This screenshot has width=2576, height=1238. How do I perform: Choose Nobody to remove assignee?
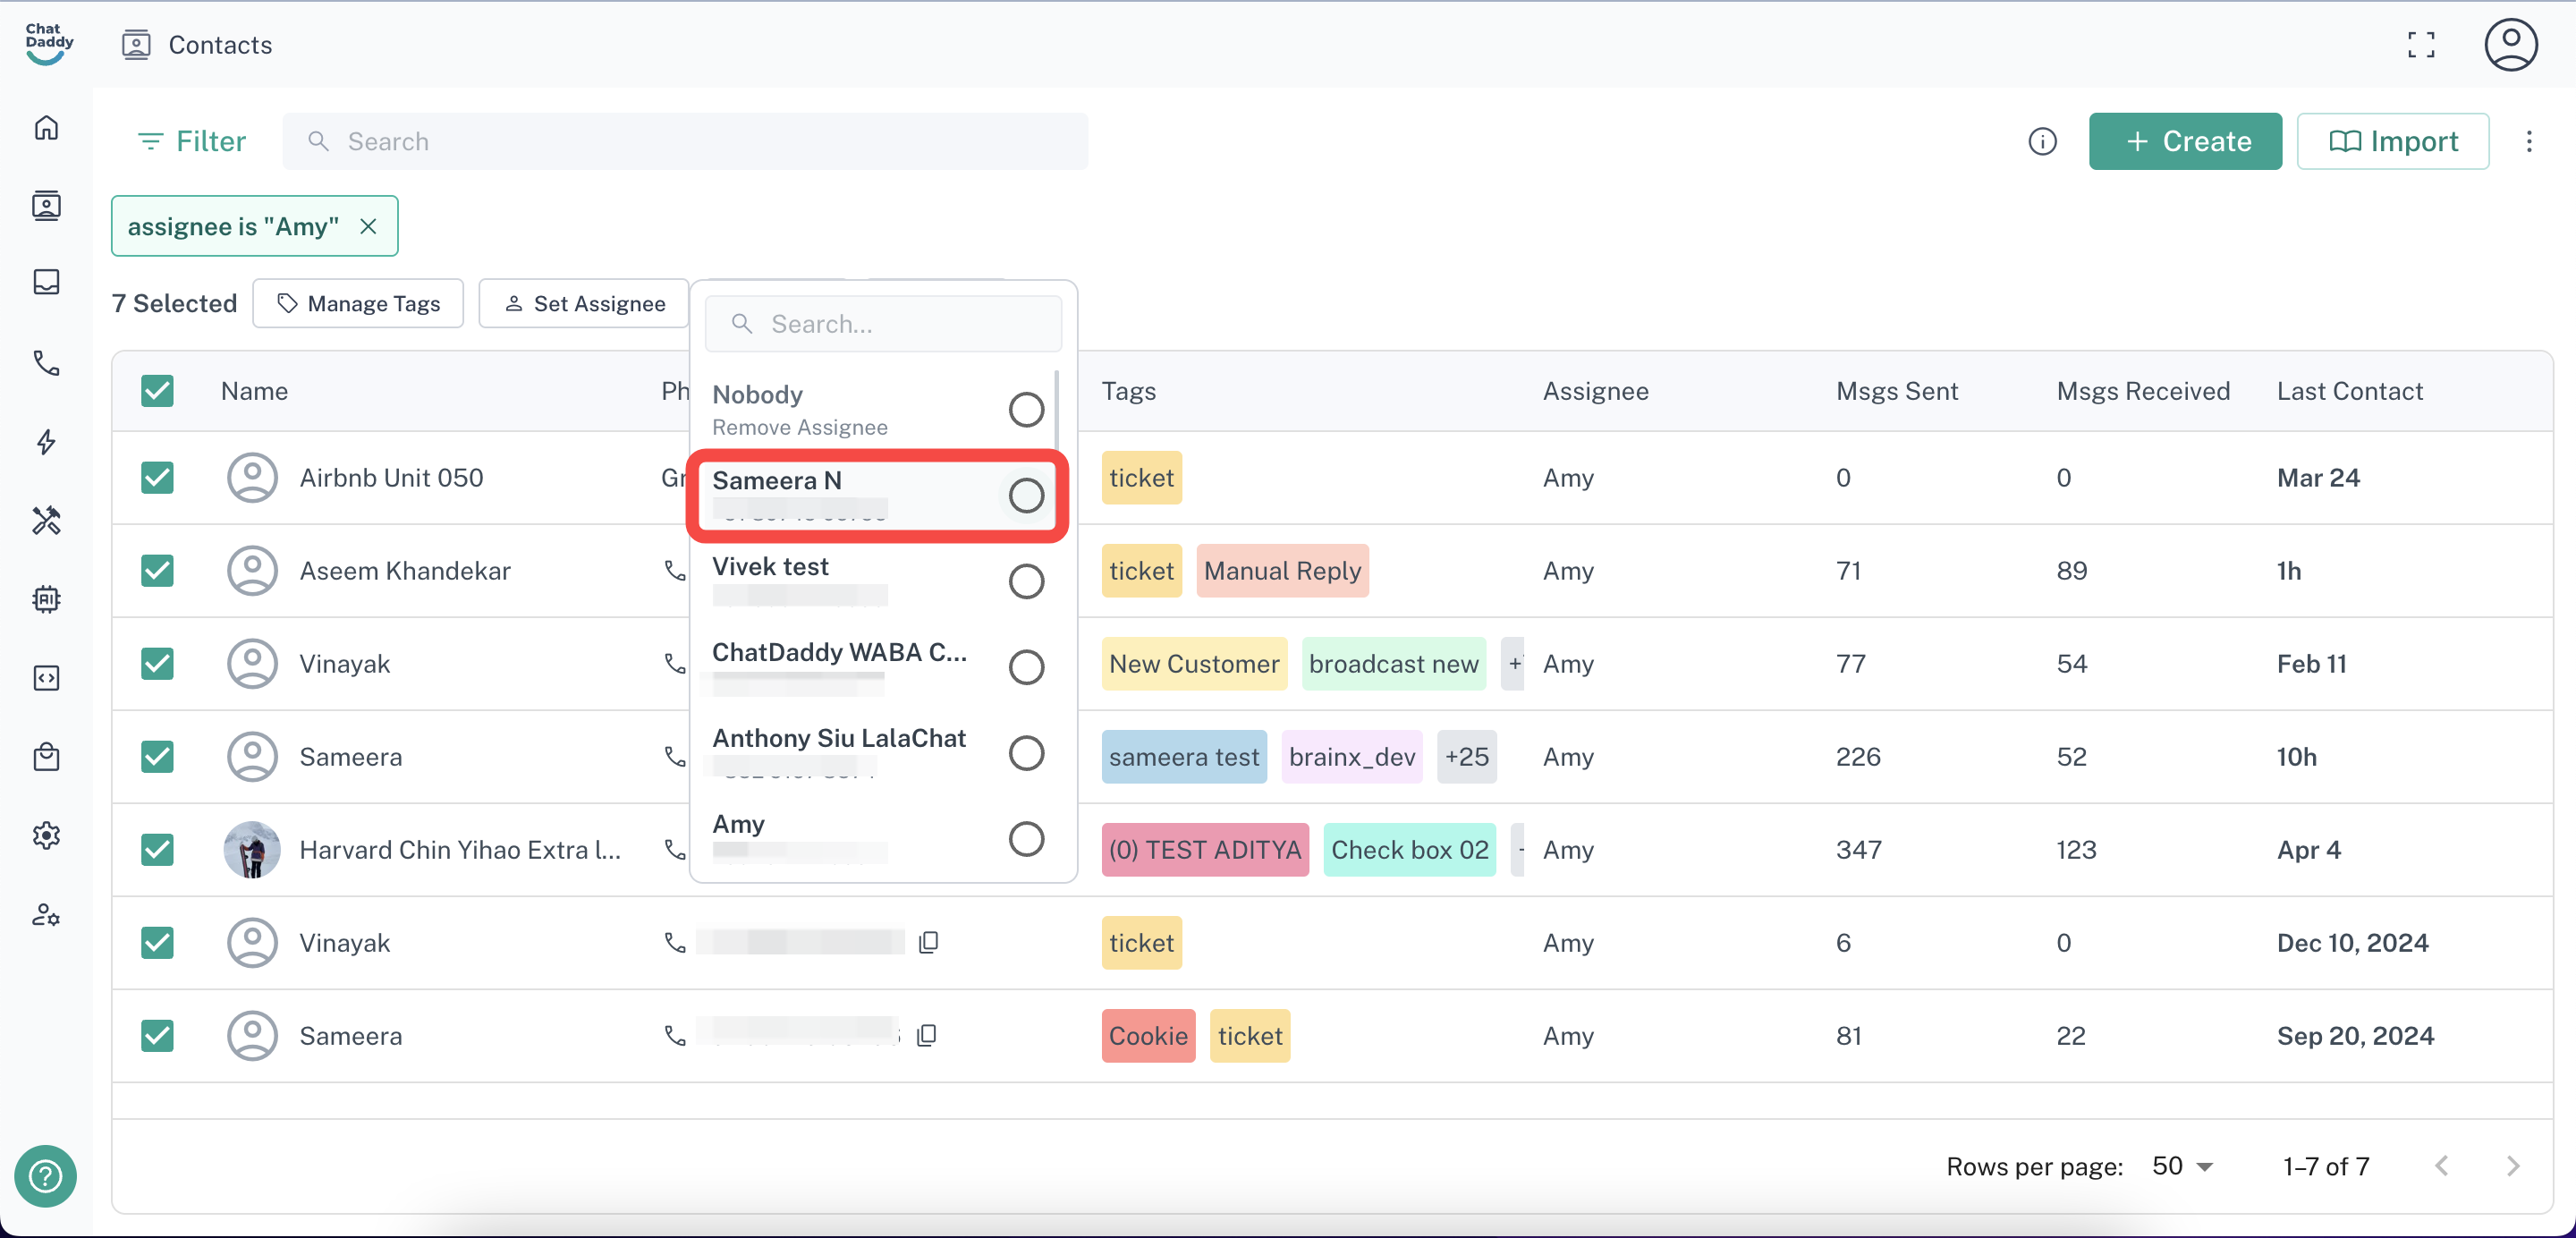point(1026,410)
